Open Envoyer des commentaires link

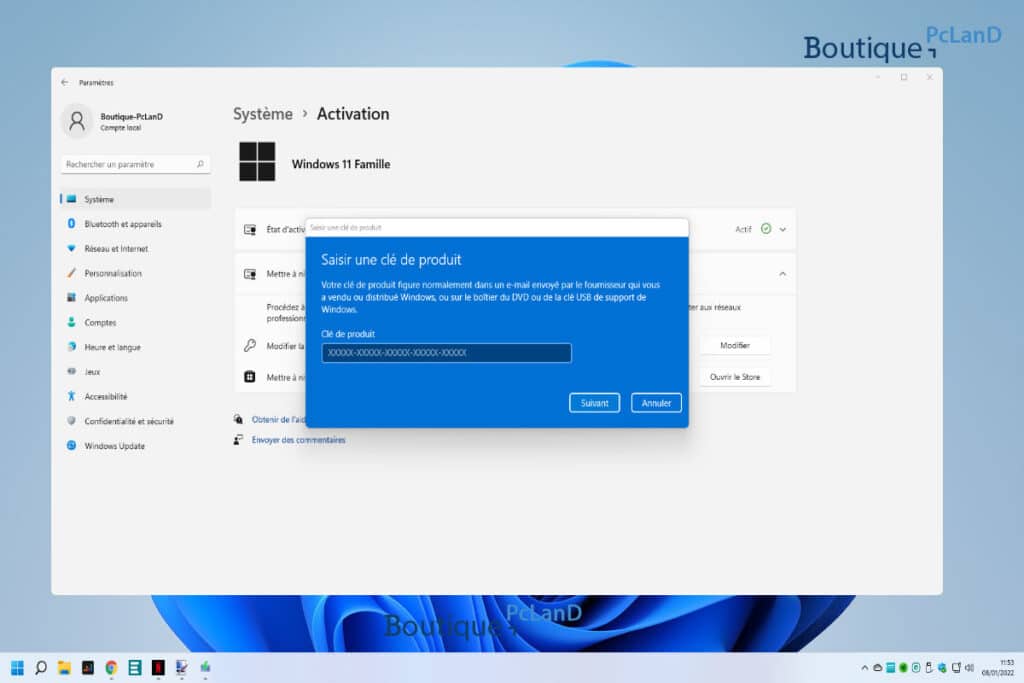click(x=298, y=440)
